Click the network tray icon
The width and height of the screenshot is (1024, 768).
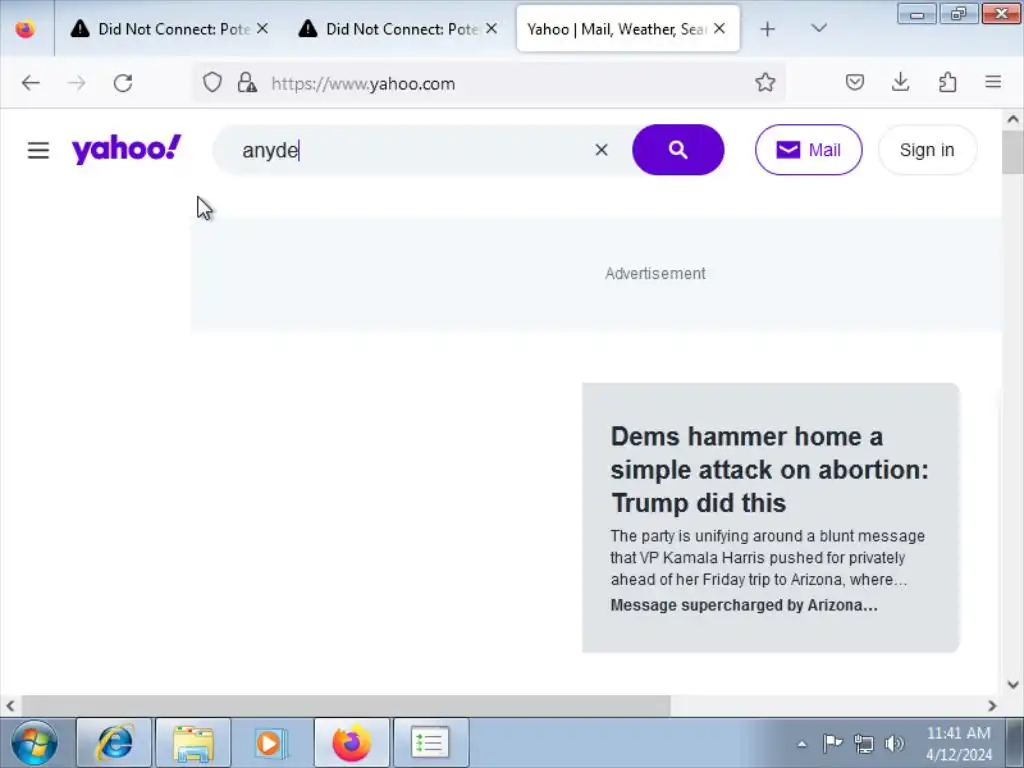[x=863, y=743]
